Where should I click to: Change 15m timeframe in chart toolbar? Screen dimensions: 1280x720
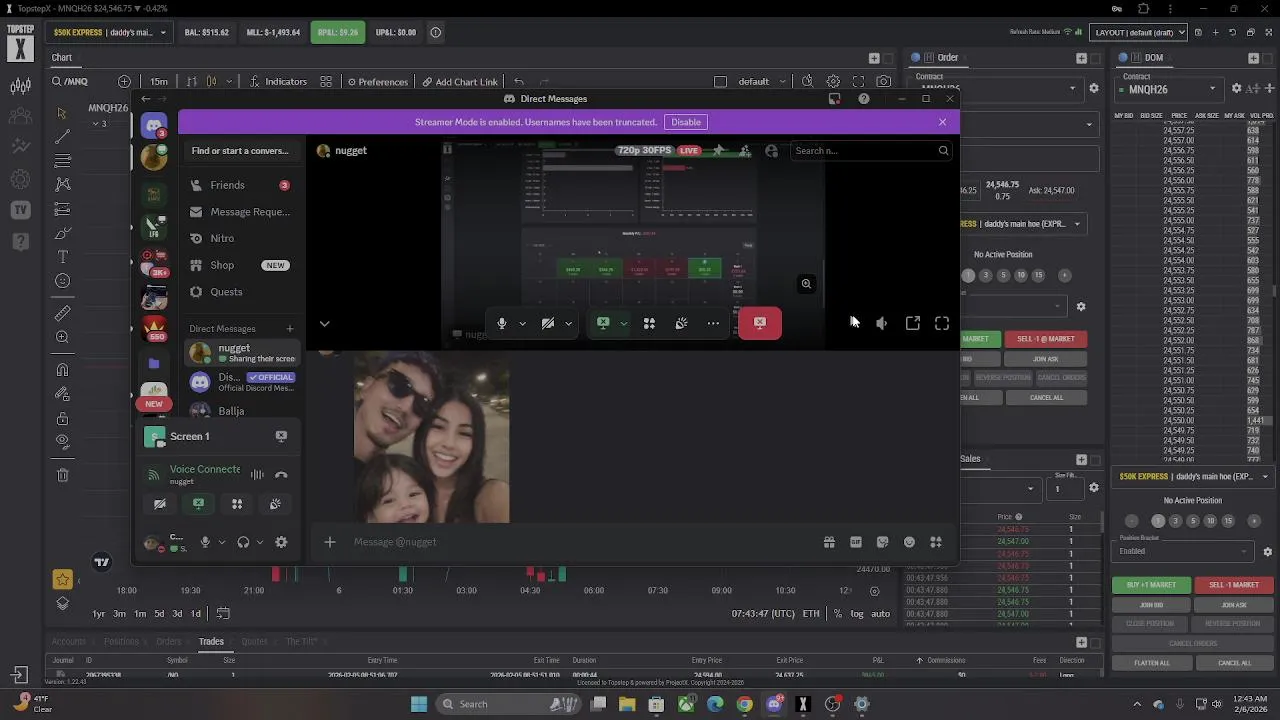coord(159,82)
